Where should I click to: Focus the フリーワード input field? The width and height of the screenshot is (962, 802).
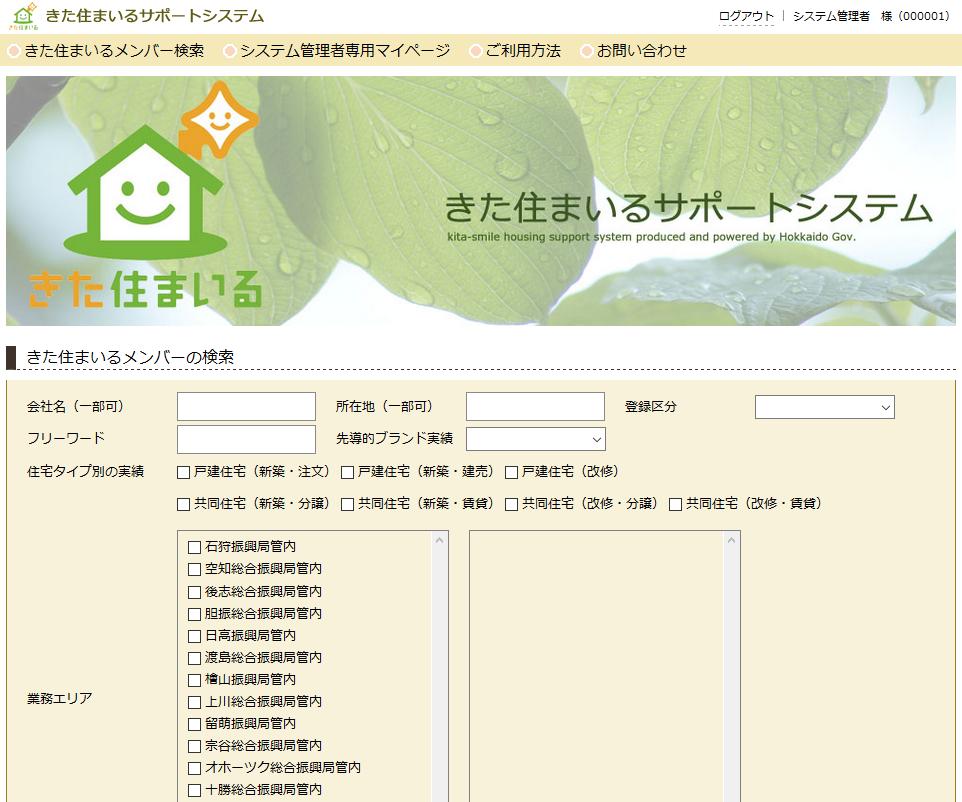coord(246,439)
